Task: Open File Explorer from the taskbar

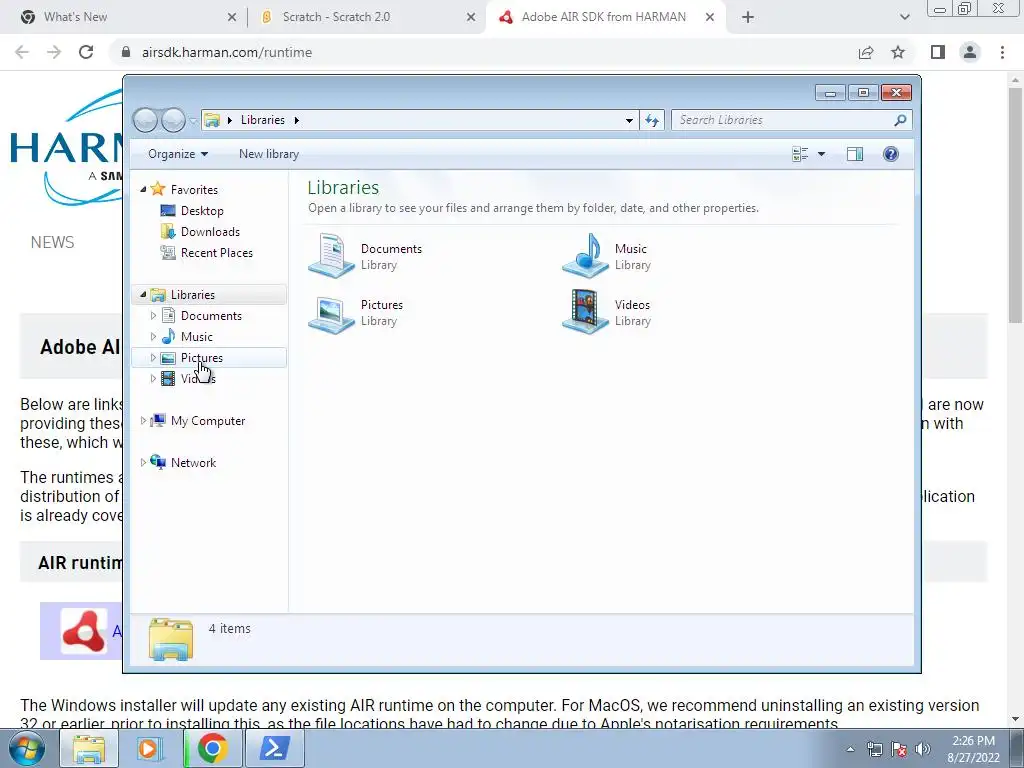Action: click(x=89, y=748)
